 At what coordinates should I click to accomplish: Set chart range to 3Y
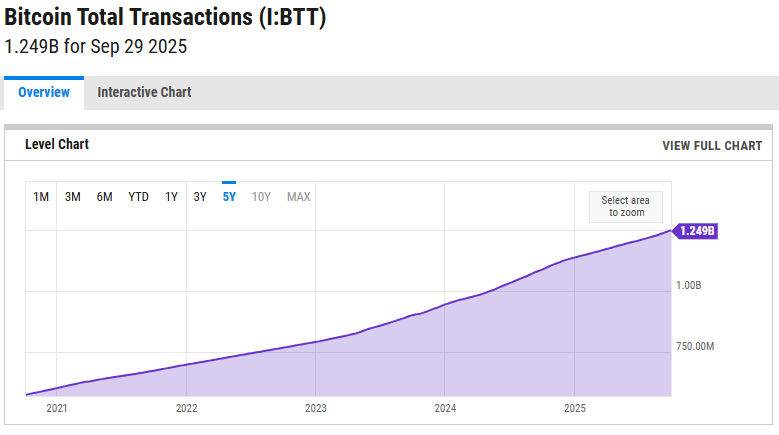click(200, 197)
